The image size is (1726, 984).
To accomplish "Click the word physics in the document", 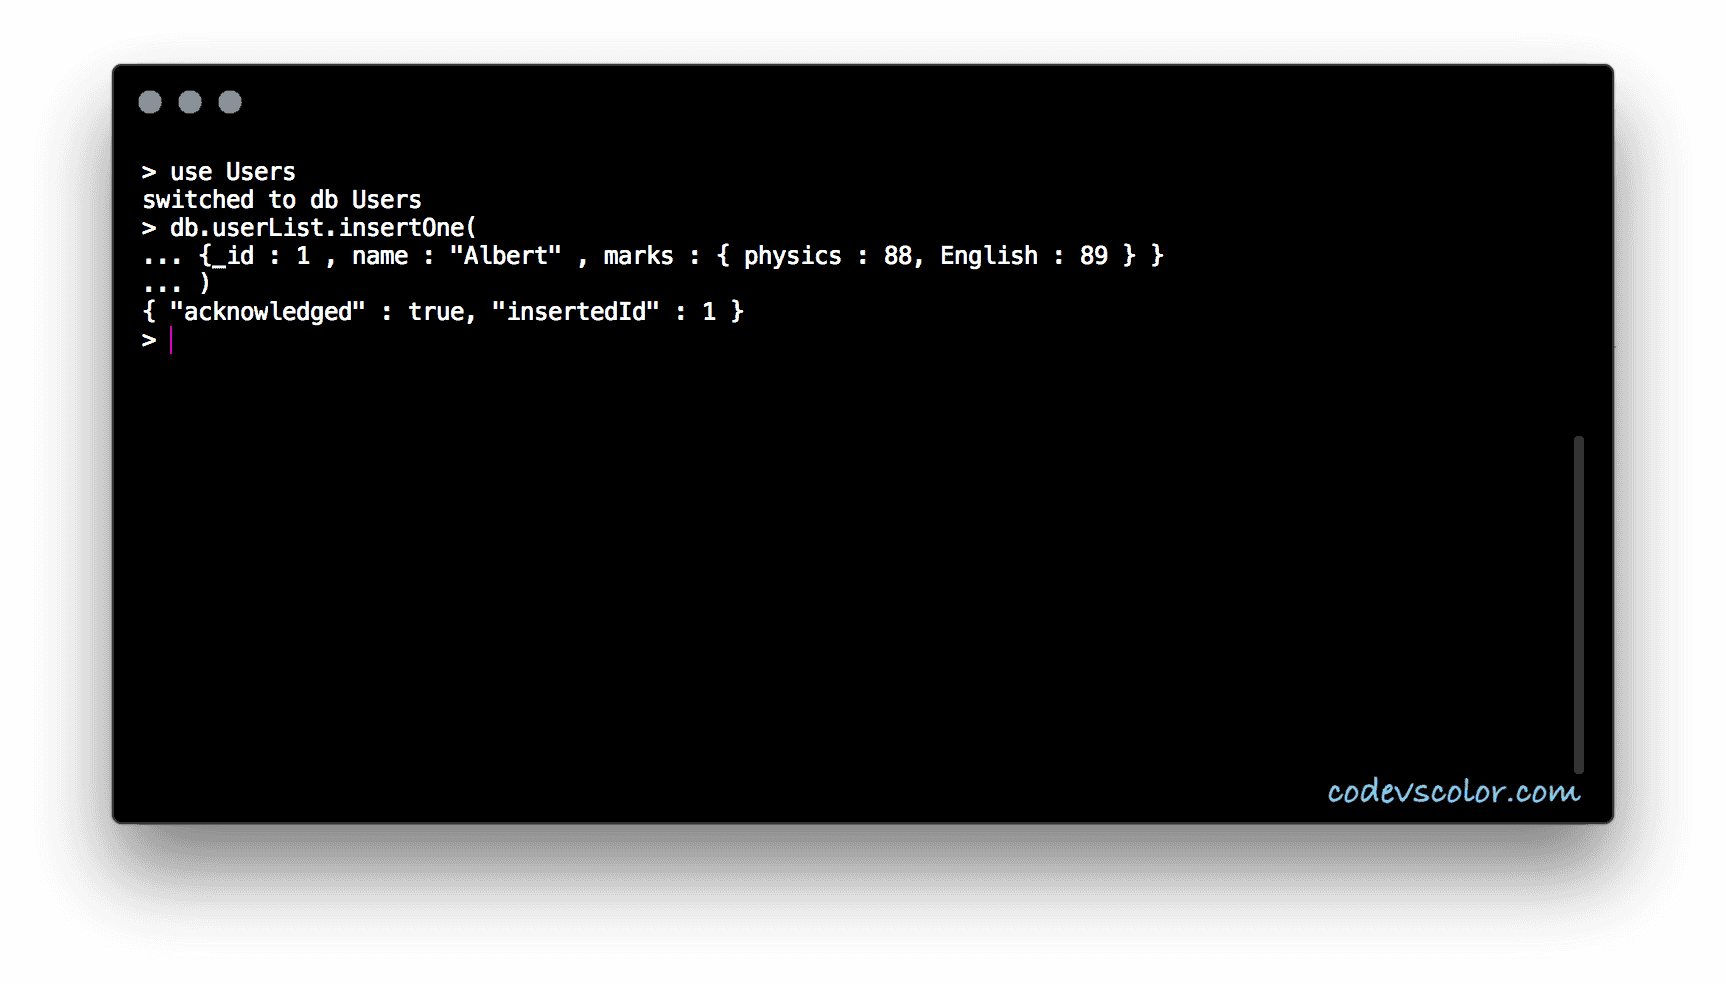I will (x=792, y=256).
